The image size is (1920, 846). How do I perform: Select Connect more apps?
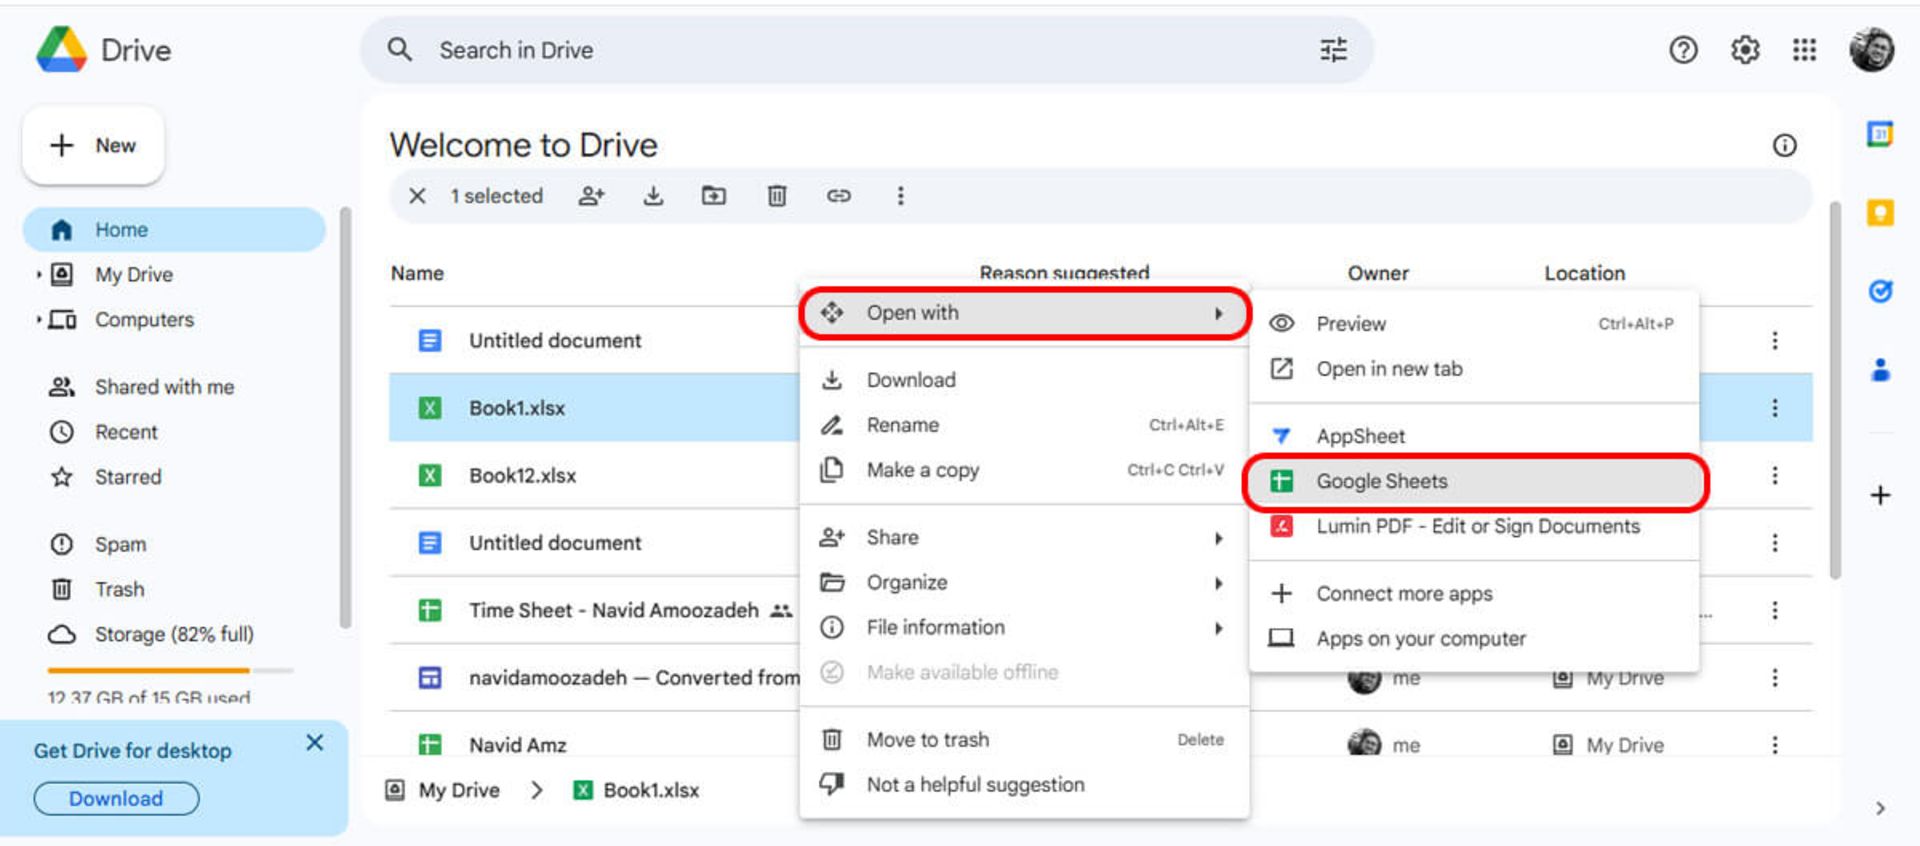click(1475, 594)
